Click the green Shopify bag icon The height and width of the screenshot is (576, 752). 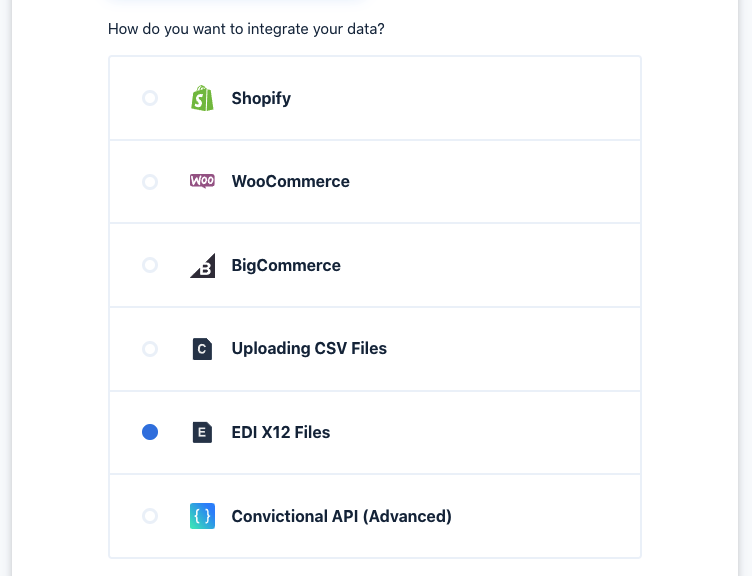click(202, 98)
